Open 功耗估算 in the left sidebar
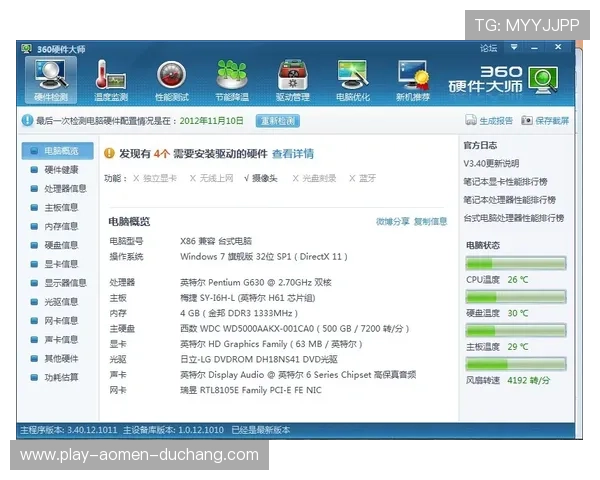This screenshot has height=480, width=600. (60, 377)
